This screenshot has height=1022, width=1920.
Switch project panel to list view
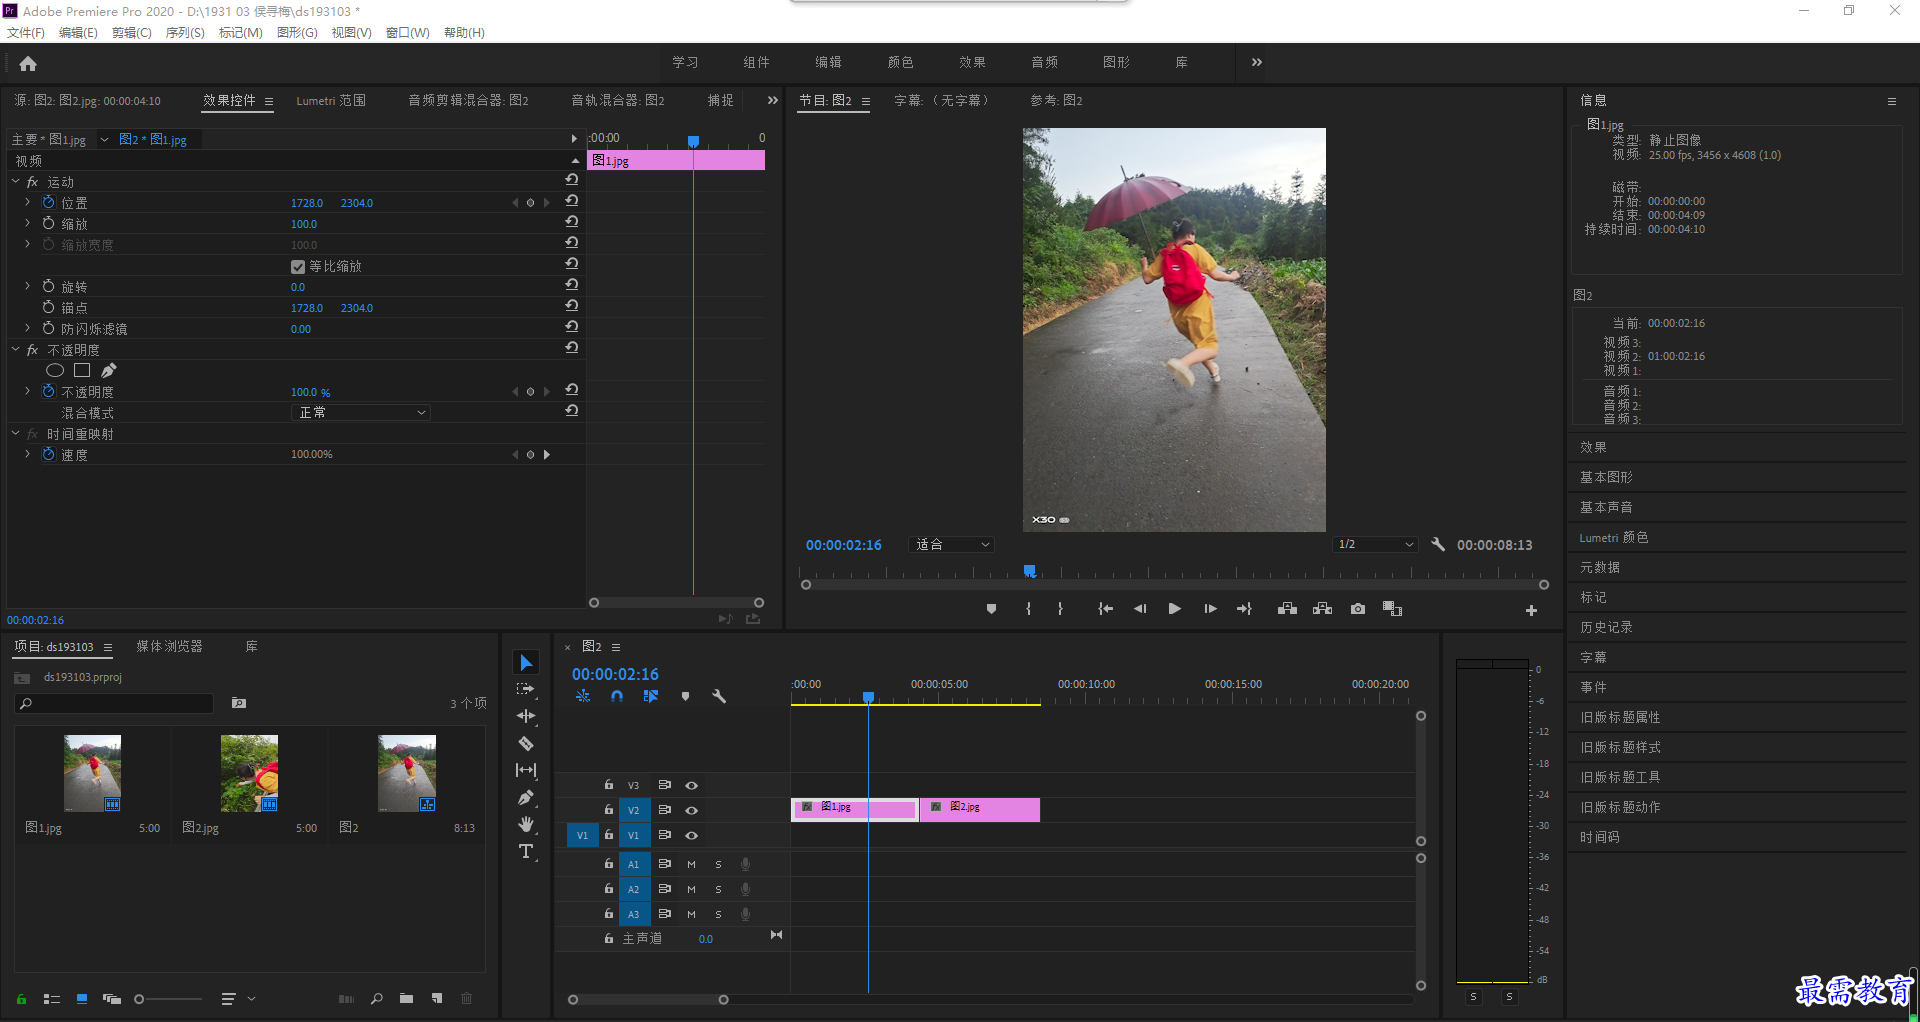[x=52, y=999]
